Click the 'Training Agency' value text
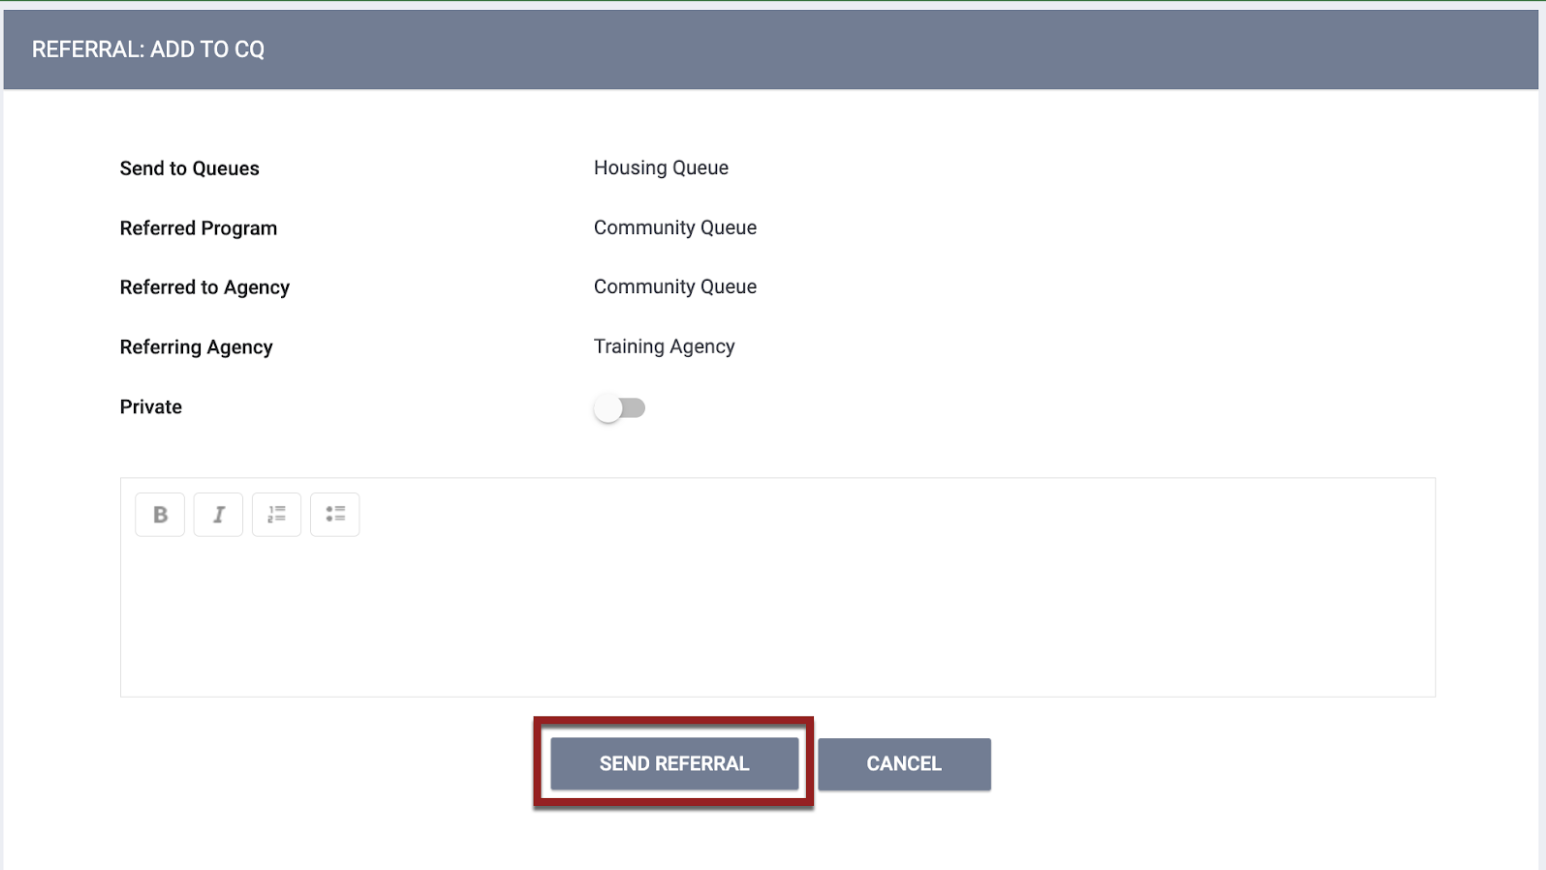Viewport: 1546px width, 870px height. [664, 347]
